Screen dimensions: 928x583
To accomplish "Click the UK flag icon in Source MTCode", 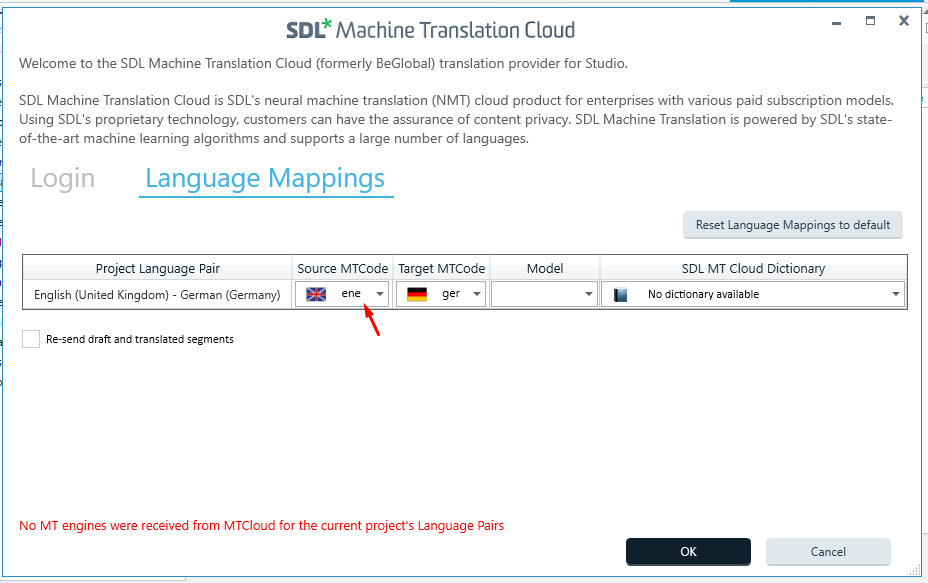I will [316, 294].
